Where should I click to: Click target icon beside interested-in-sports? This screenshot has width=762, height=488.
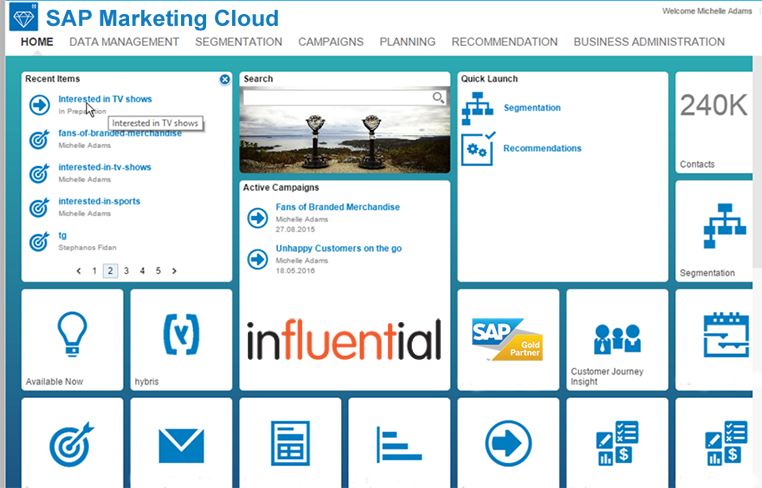click(x=39, y=207)
